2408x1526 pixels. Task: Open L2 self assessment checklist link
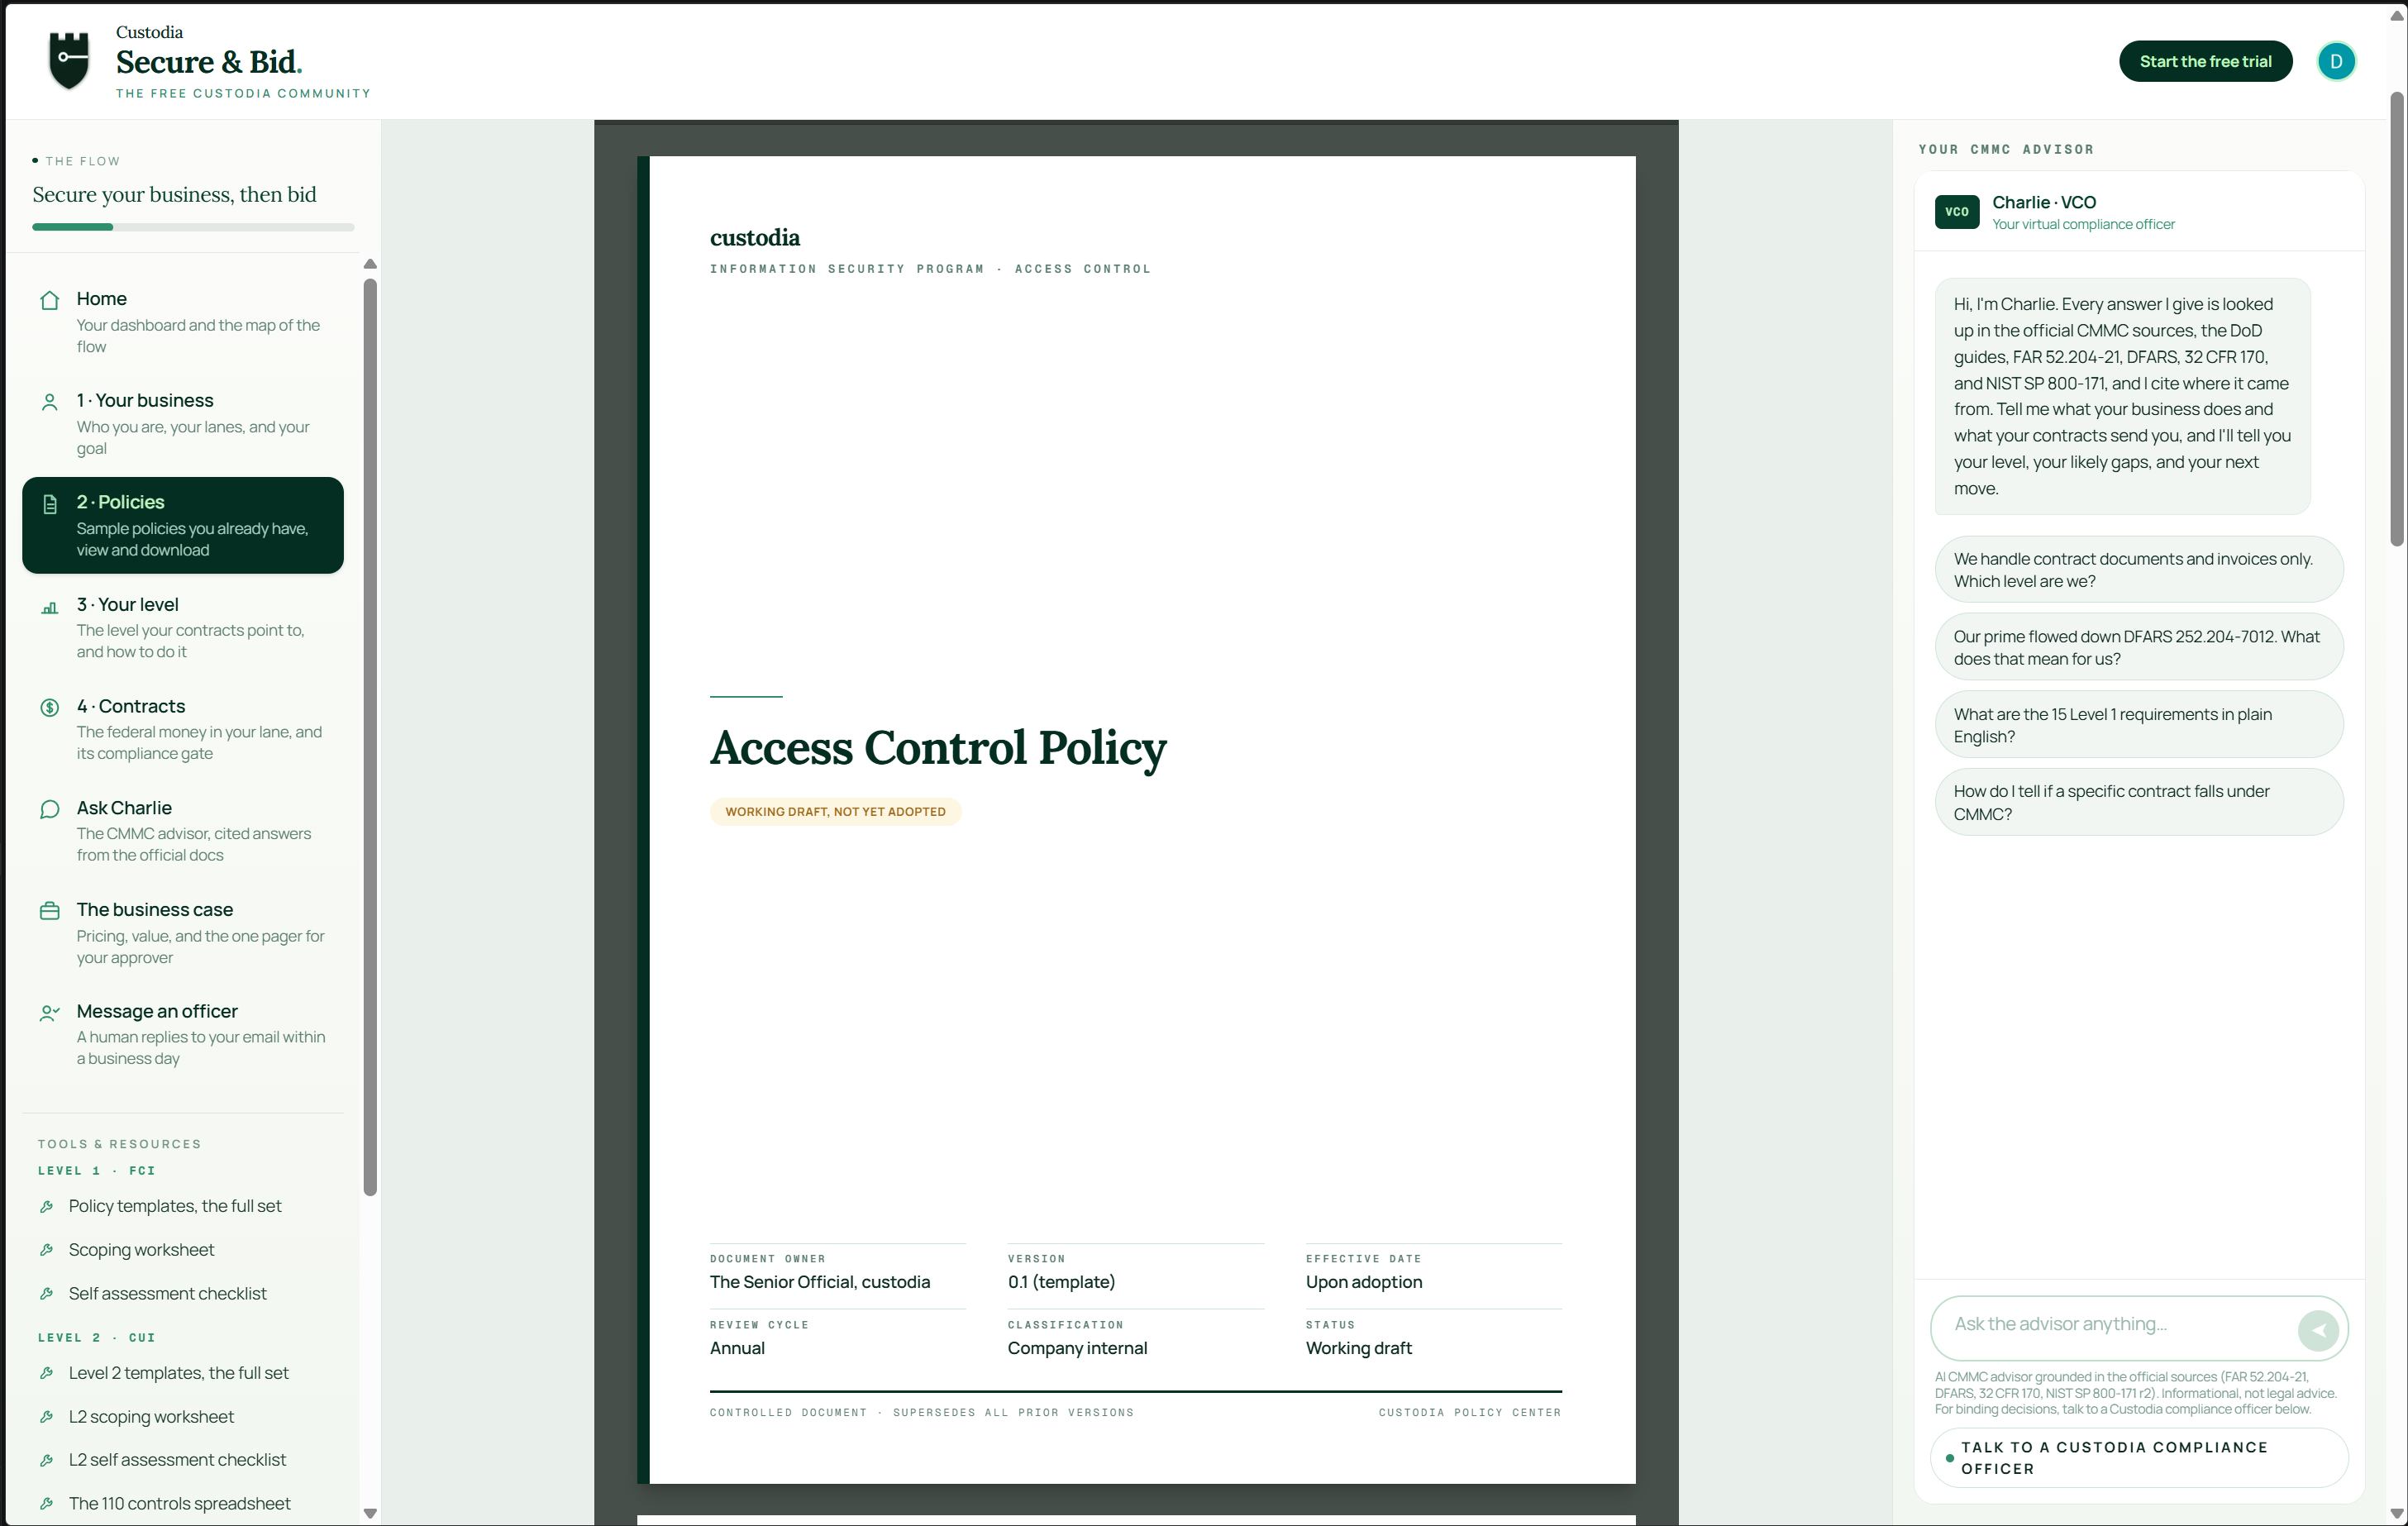(177, 1460)
